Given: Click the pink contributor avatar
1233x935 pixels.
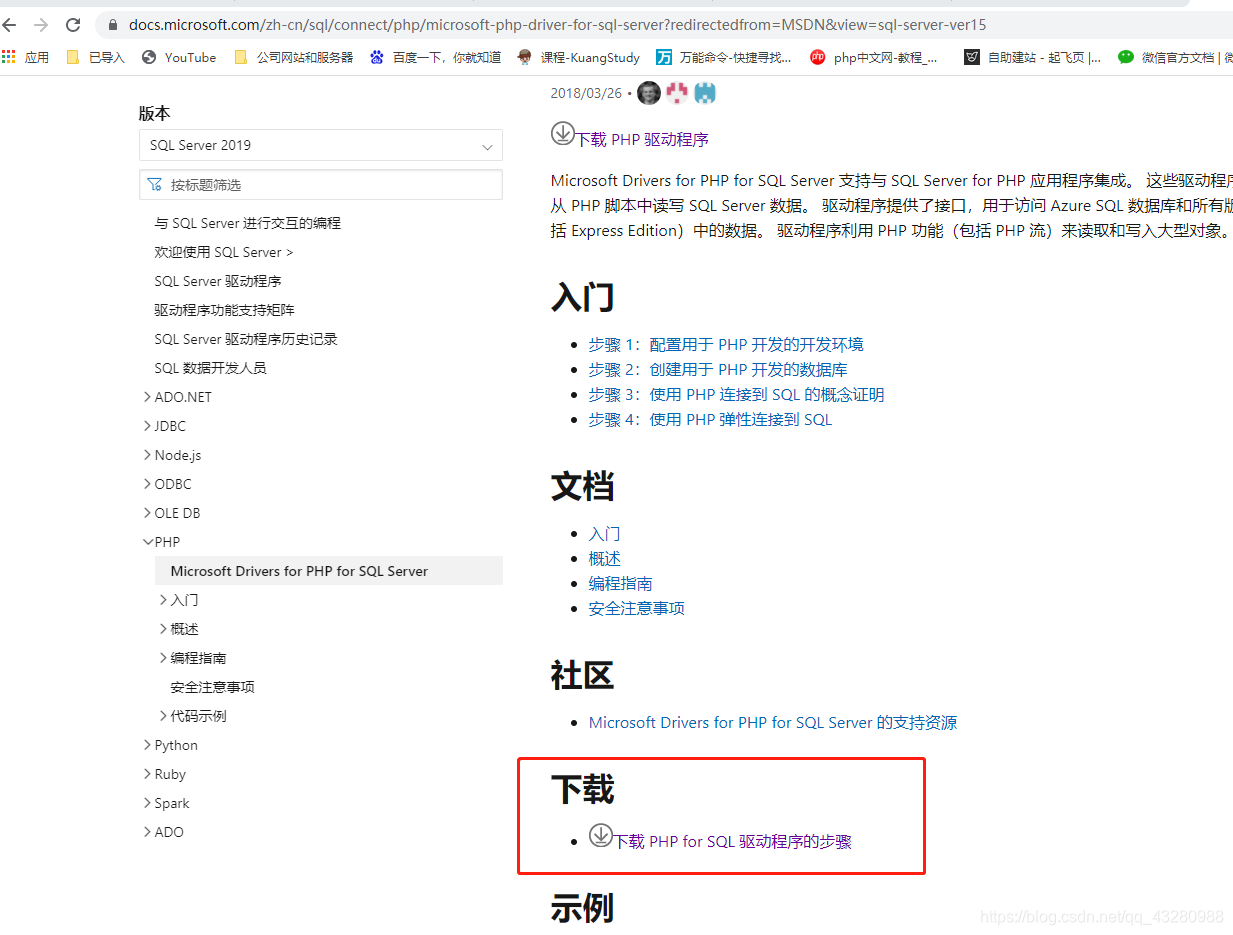Looking at the screenshot, I should [x=677, y=93].
